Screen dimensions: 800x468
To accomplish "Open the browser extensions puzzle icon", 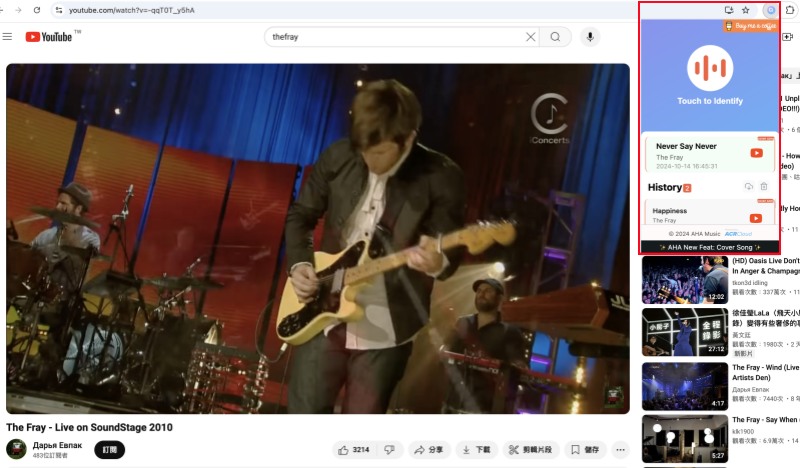I will pos(790,10).
